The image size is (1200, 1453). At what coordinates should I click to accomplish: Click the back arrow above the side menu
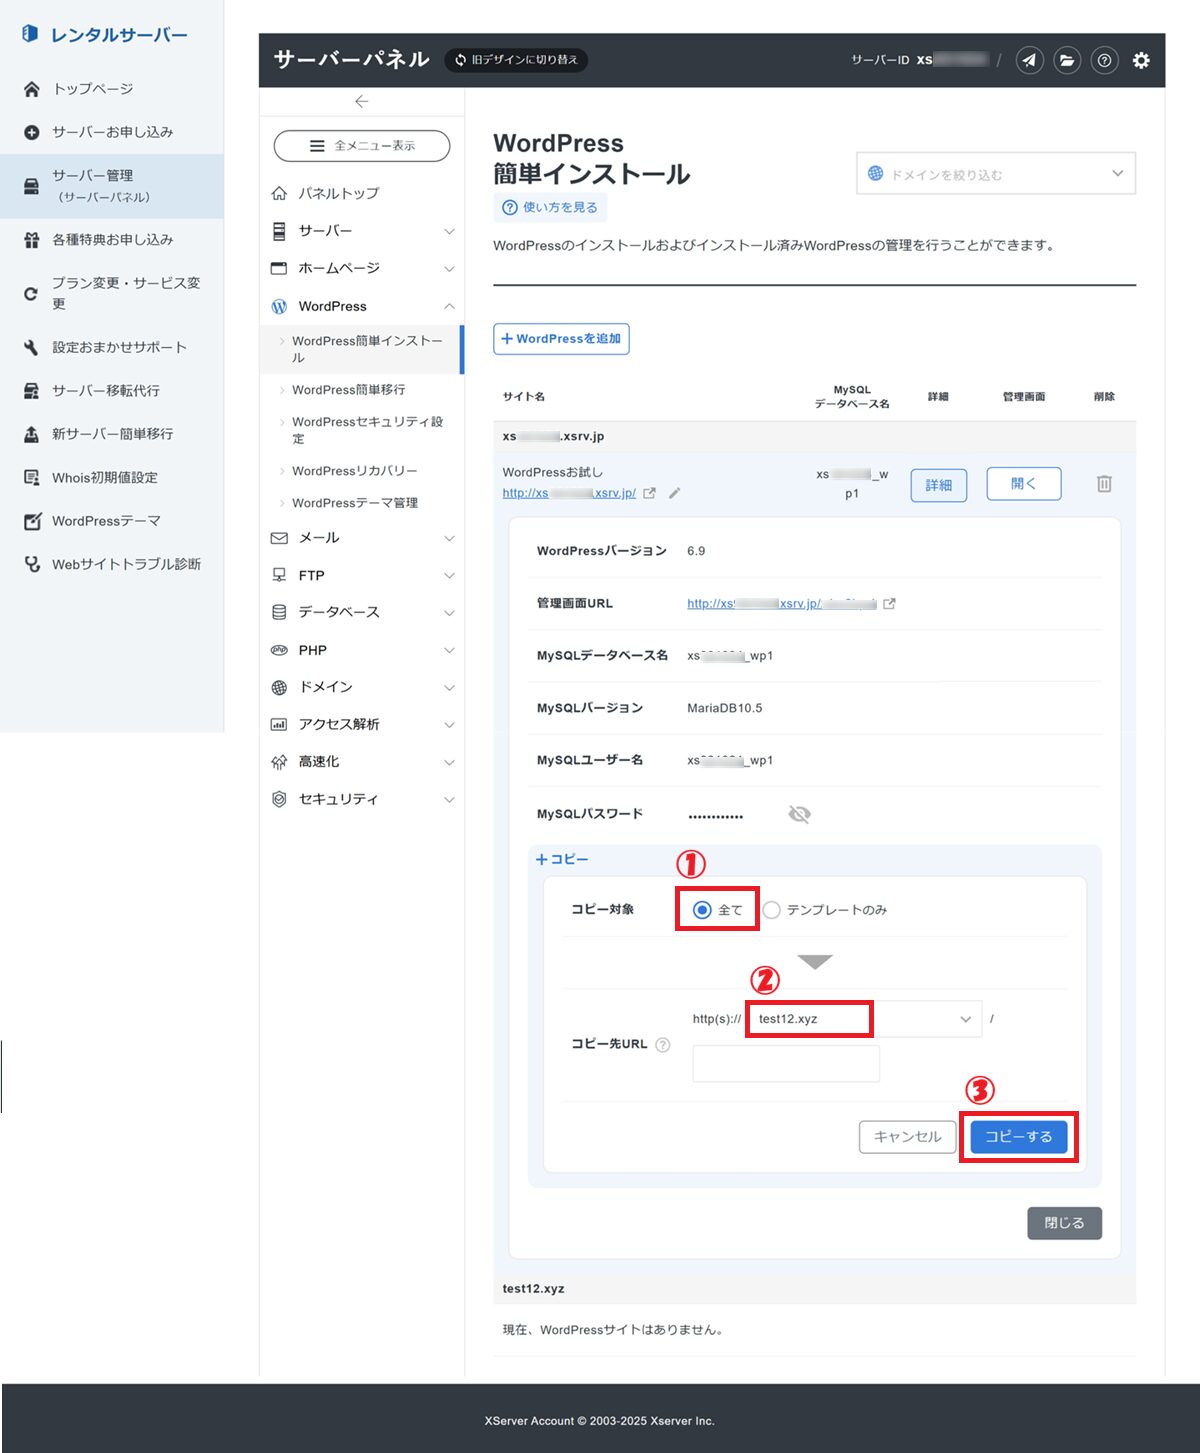[x=362, y=102]
